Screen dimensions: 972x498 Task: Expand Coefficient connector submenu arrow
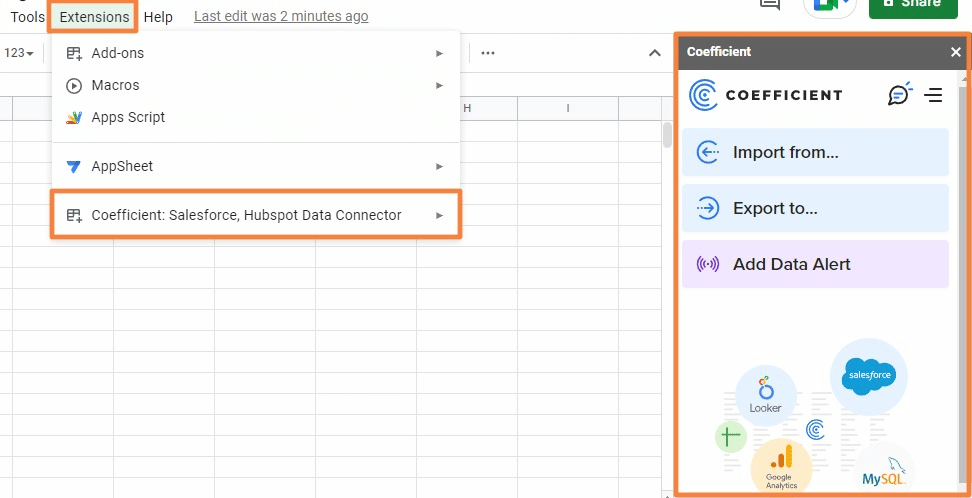[440, 215]
